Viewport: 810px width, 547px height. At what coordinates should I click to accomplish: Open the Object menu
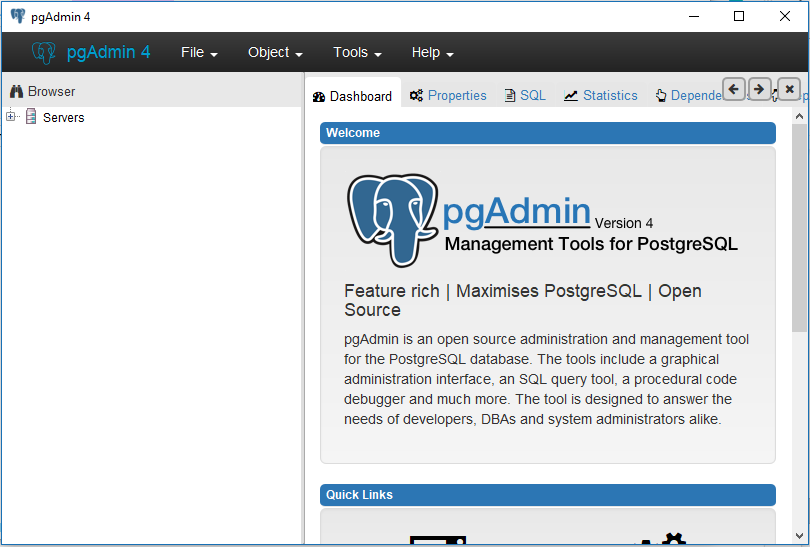[275, 53]
